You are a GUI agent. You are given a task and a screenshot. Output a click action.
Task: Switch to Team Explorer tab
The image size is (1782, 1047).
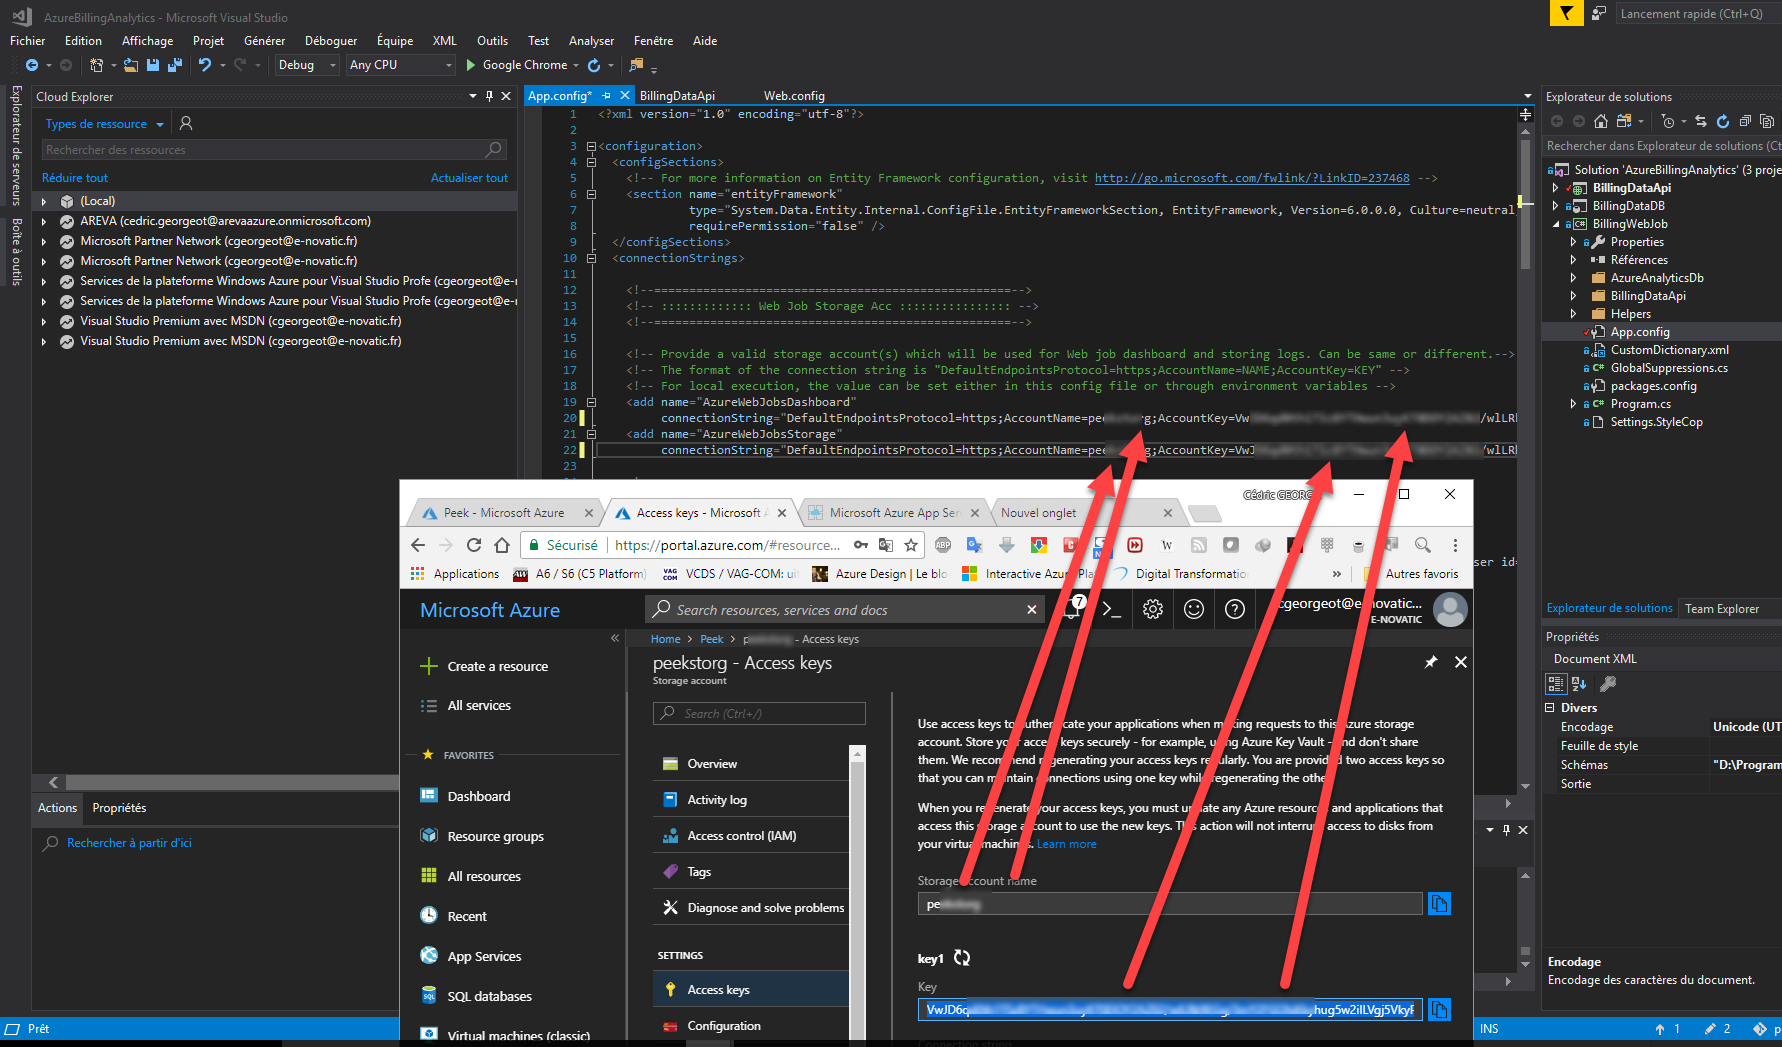(1722, 608)
